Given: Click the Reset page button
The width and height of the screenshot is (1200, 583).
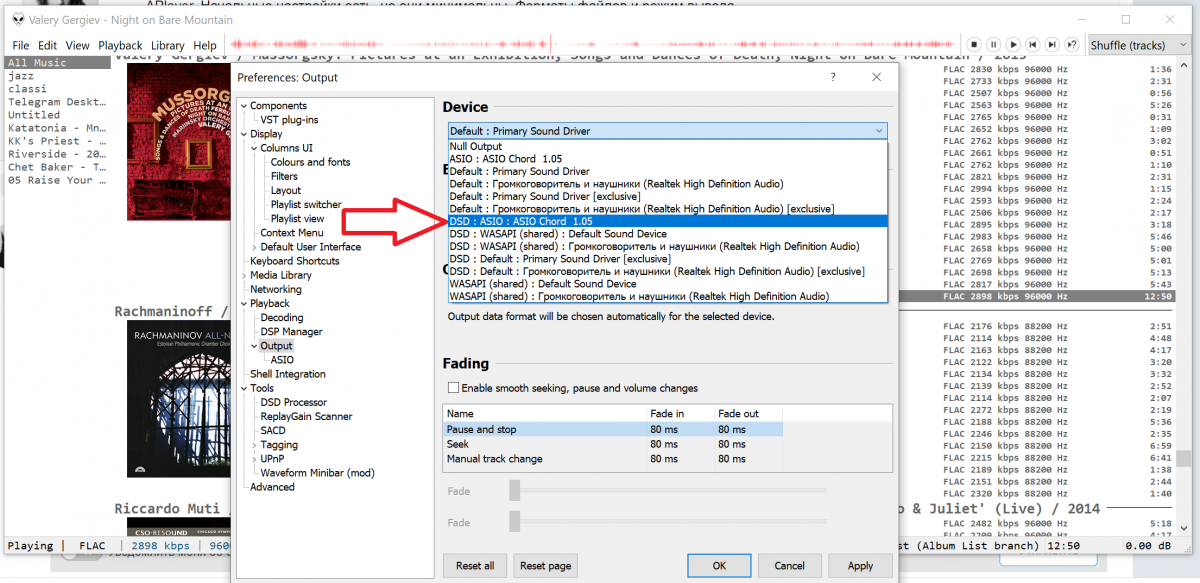Looking at the screenshot, I should pyautogui.click(x=546, y=566).
